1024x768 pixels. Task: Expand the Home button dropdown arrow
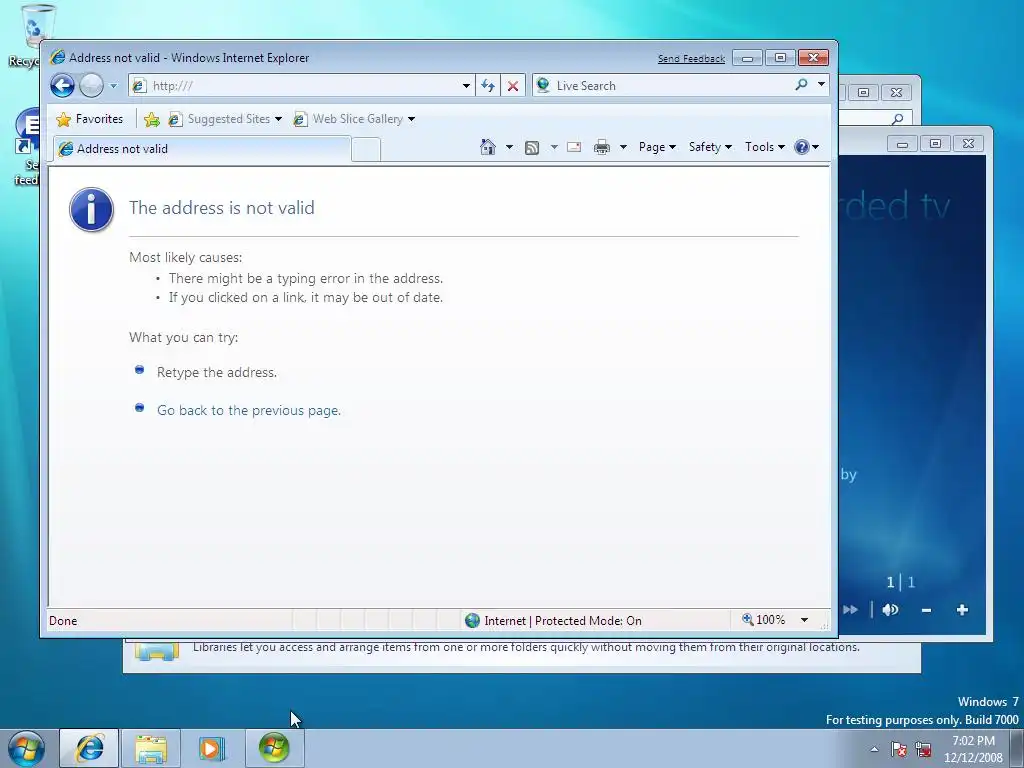(x=509, y=147)
